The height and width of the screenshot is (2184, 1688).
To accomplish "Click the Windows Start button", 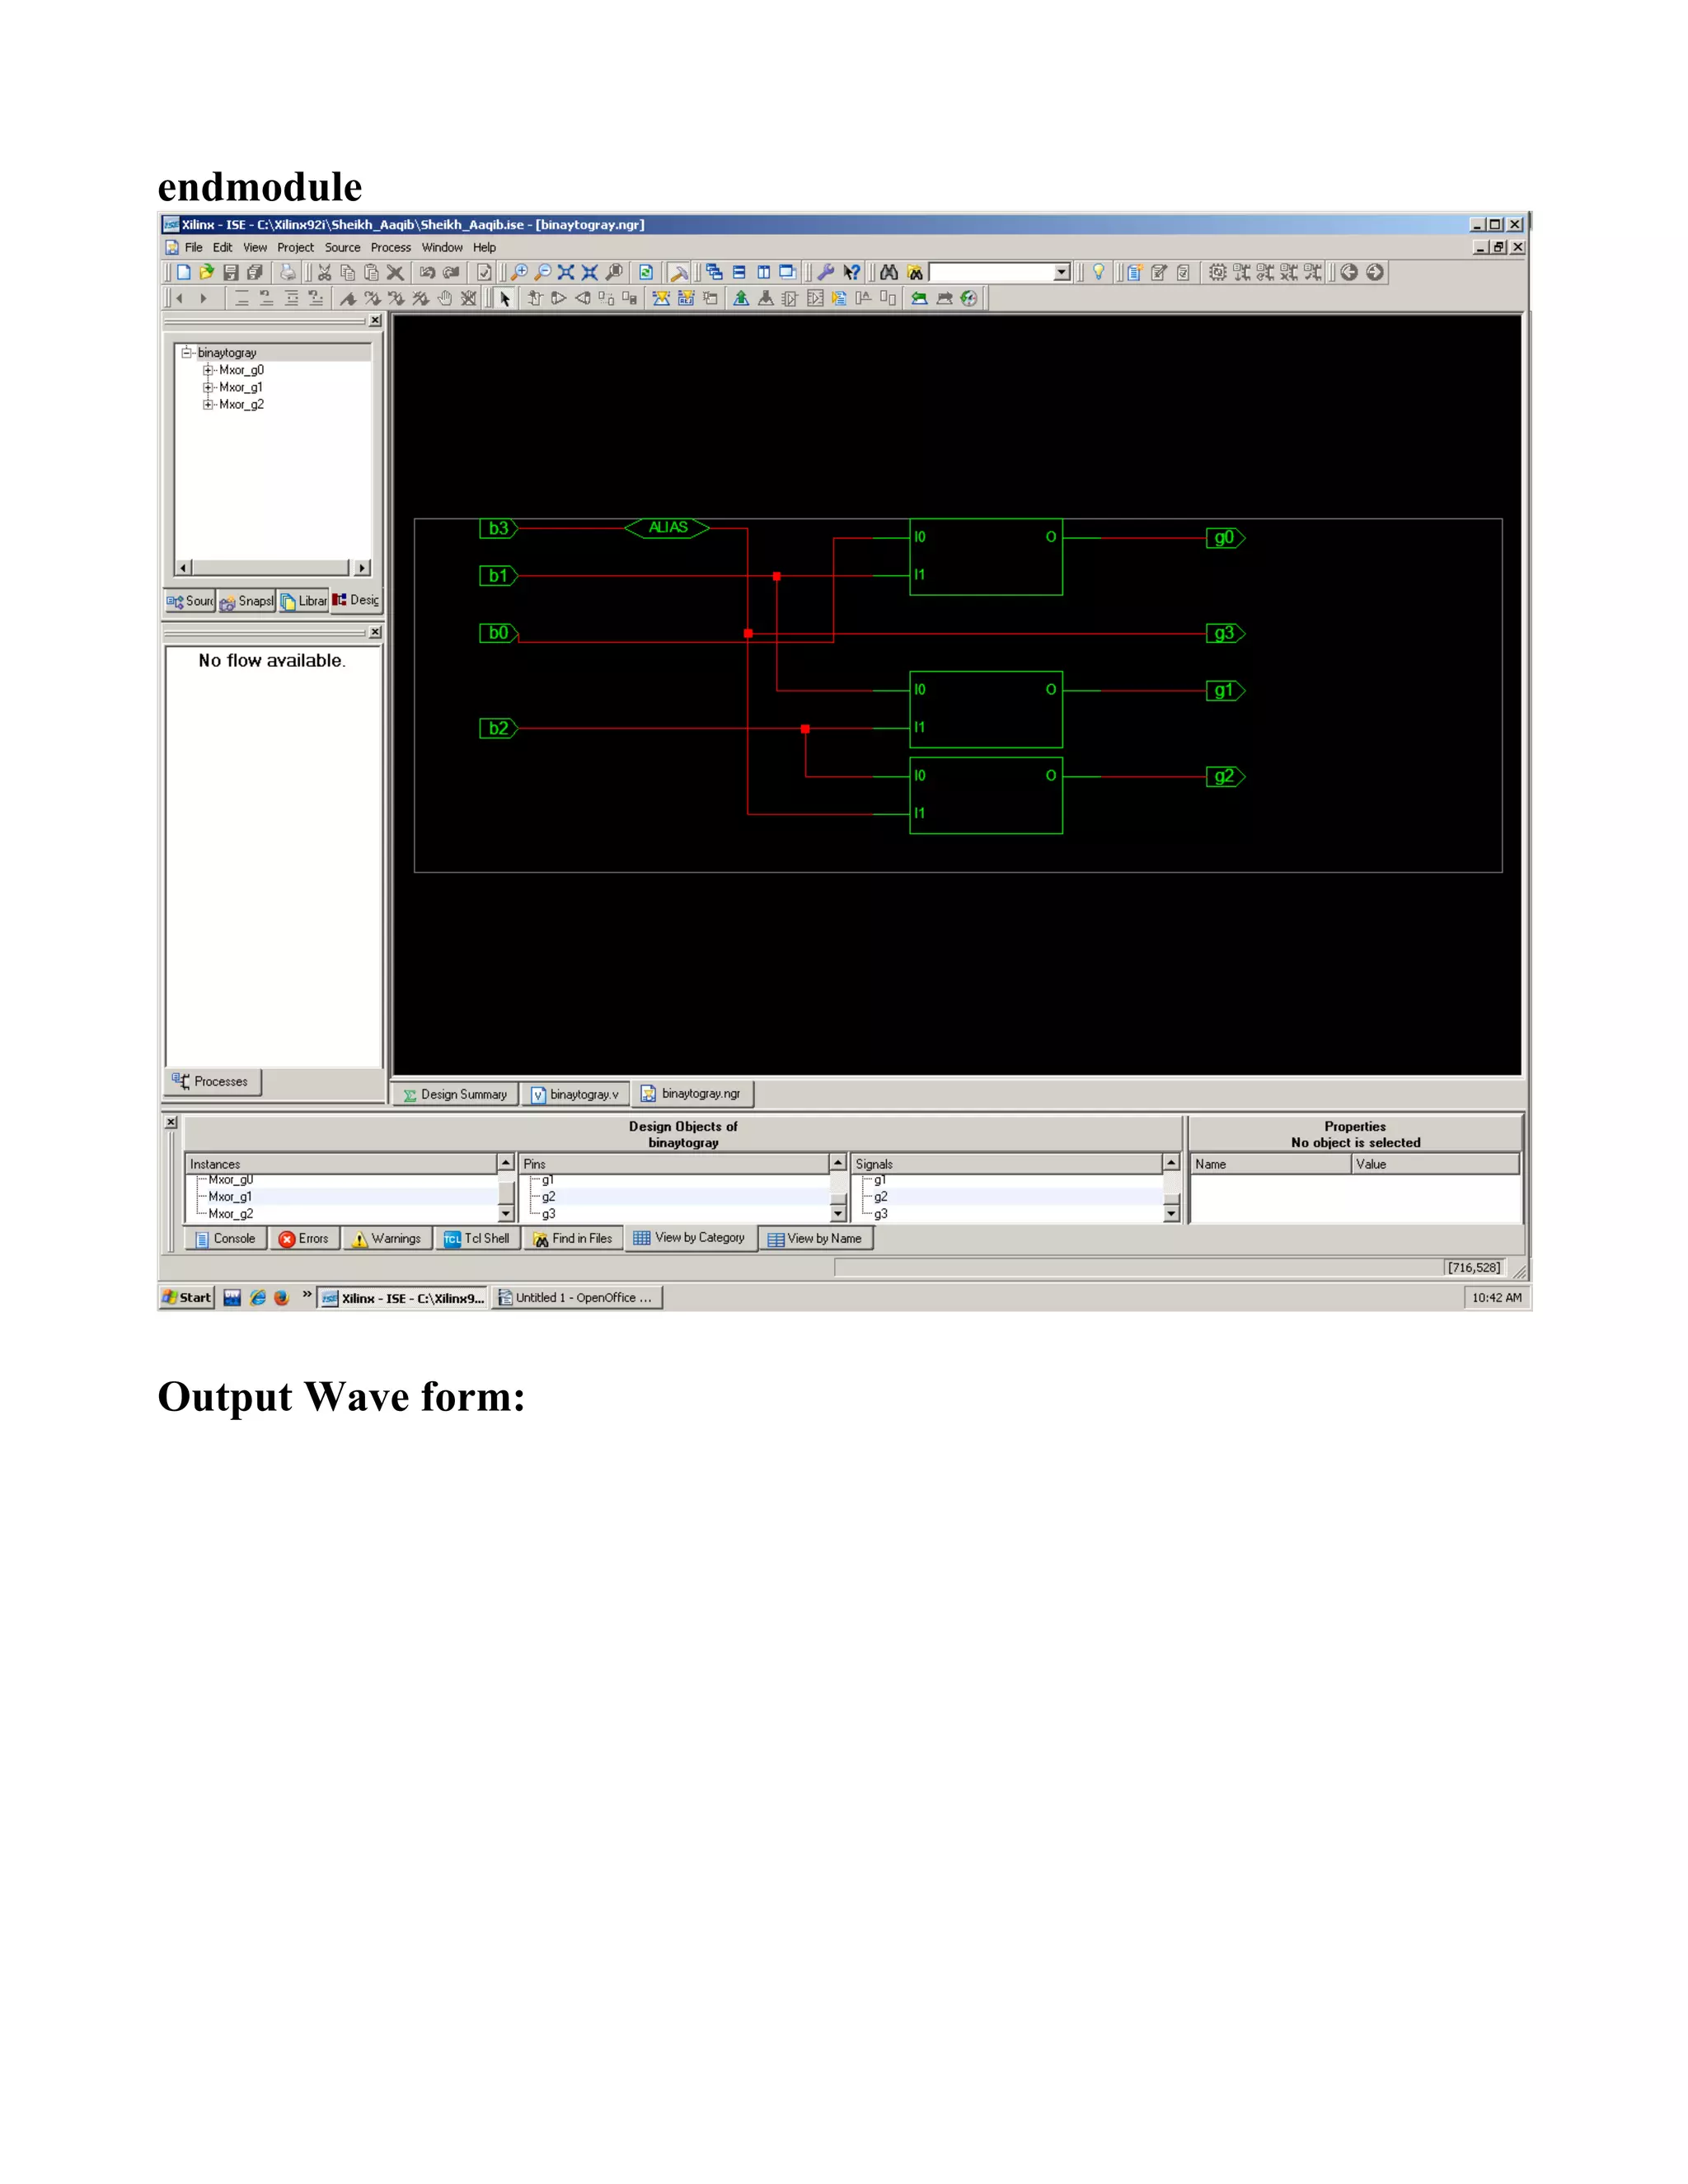I will point(187,1297).
